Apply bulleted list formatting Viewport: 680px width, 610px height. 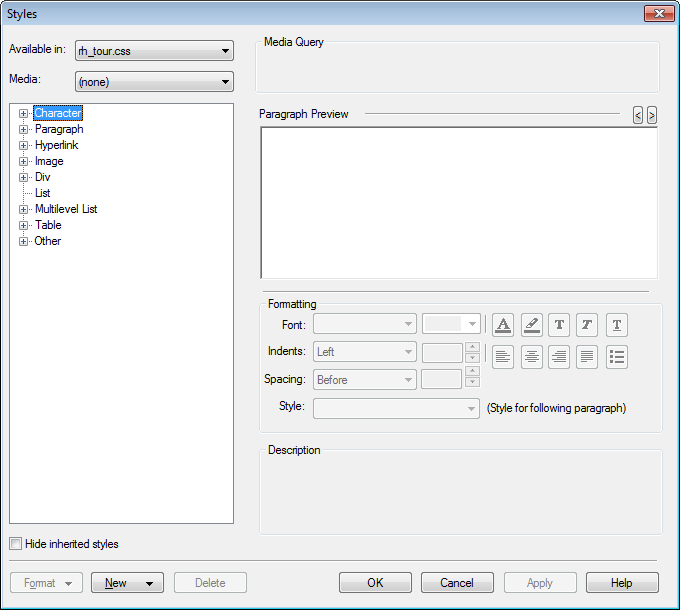point(617,357)
